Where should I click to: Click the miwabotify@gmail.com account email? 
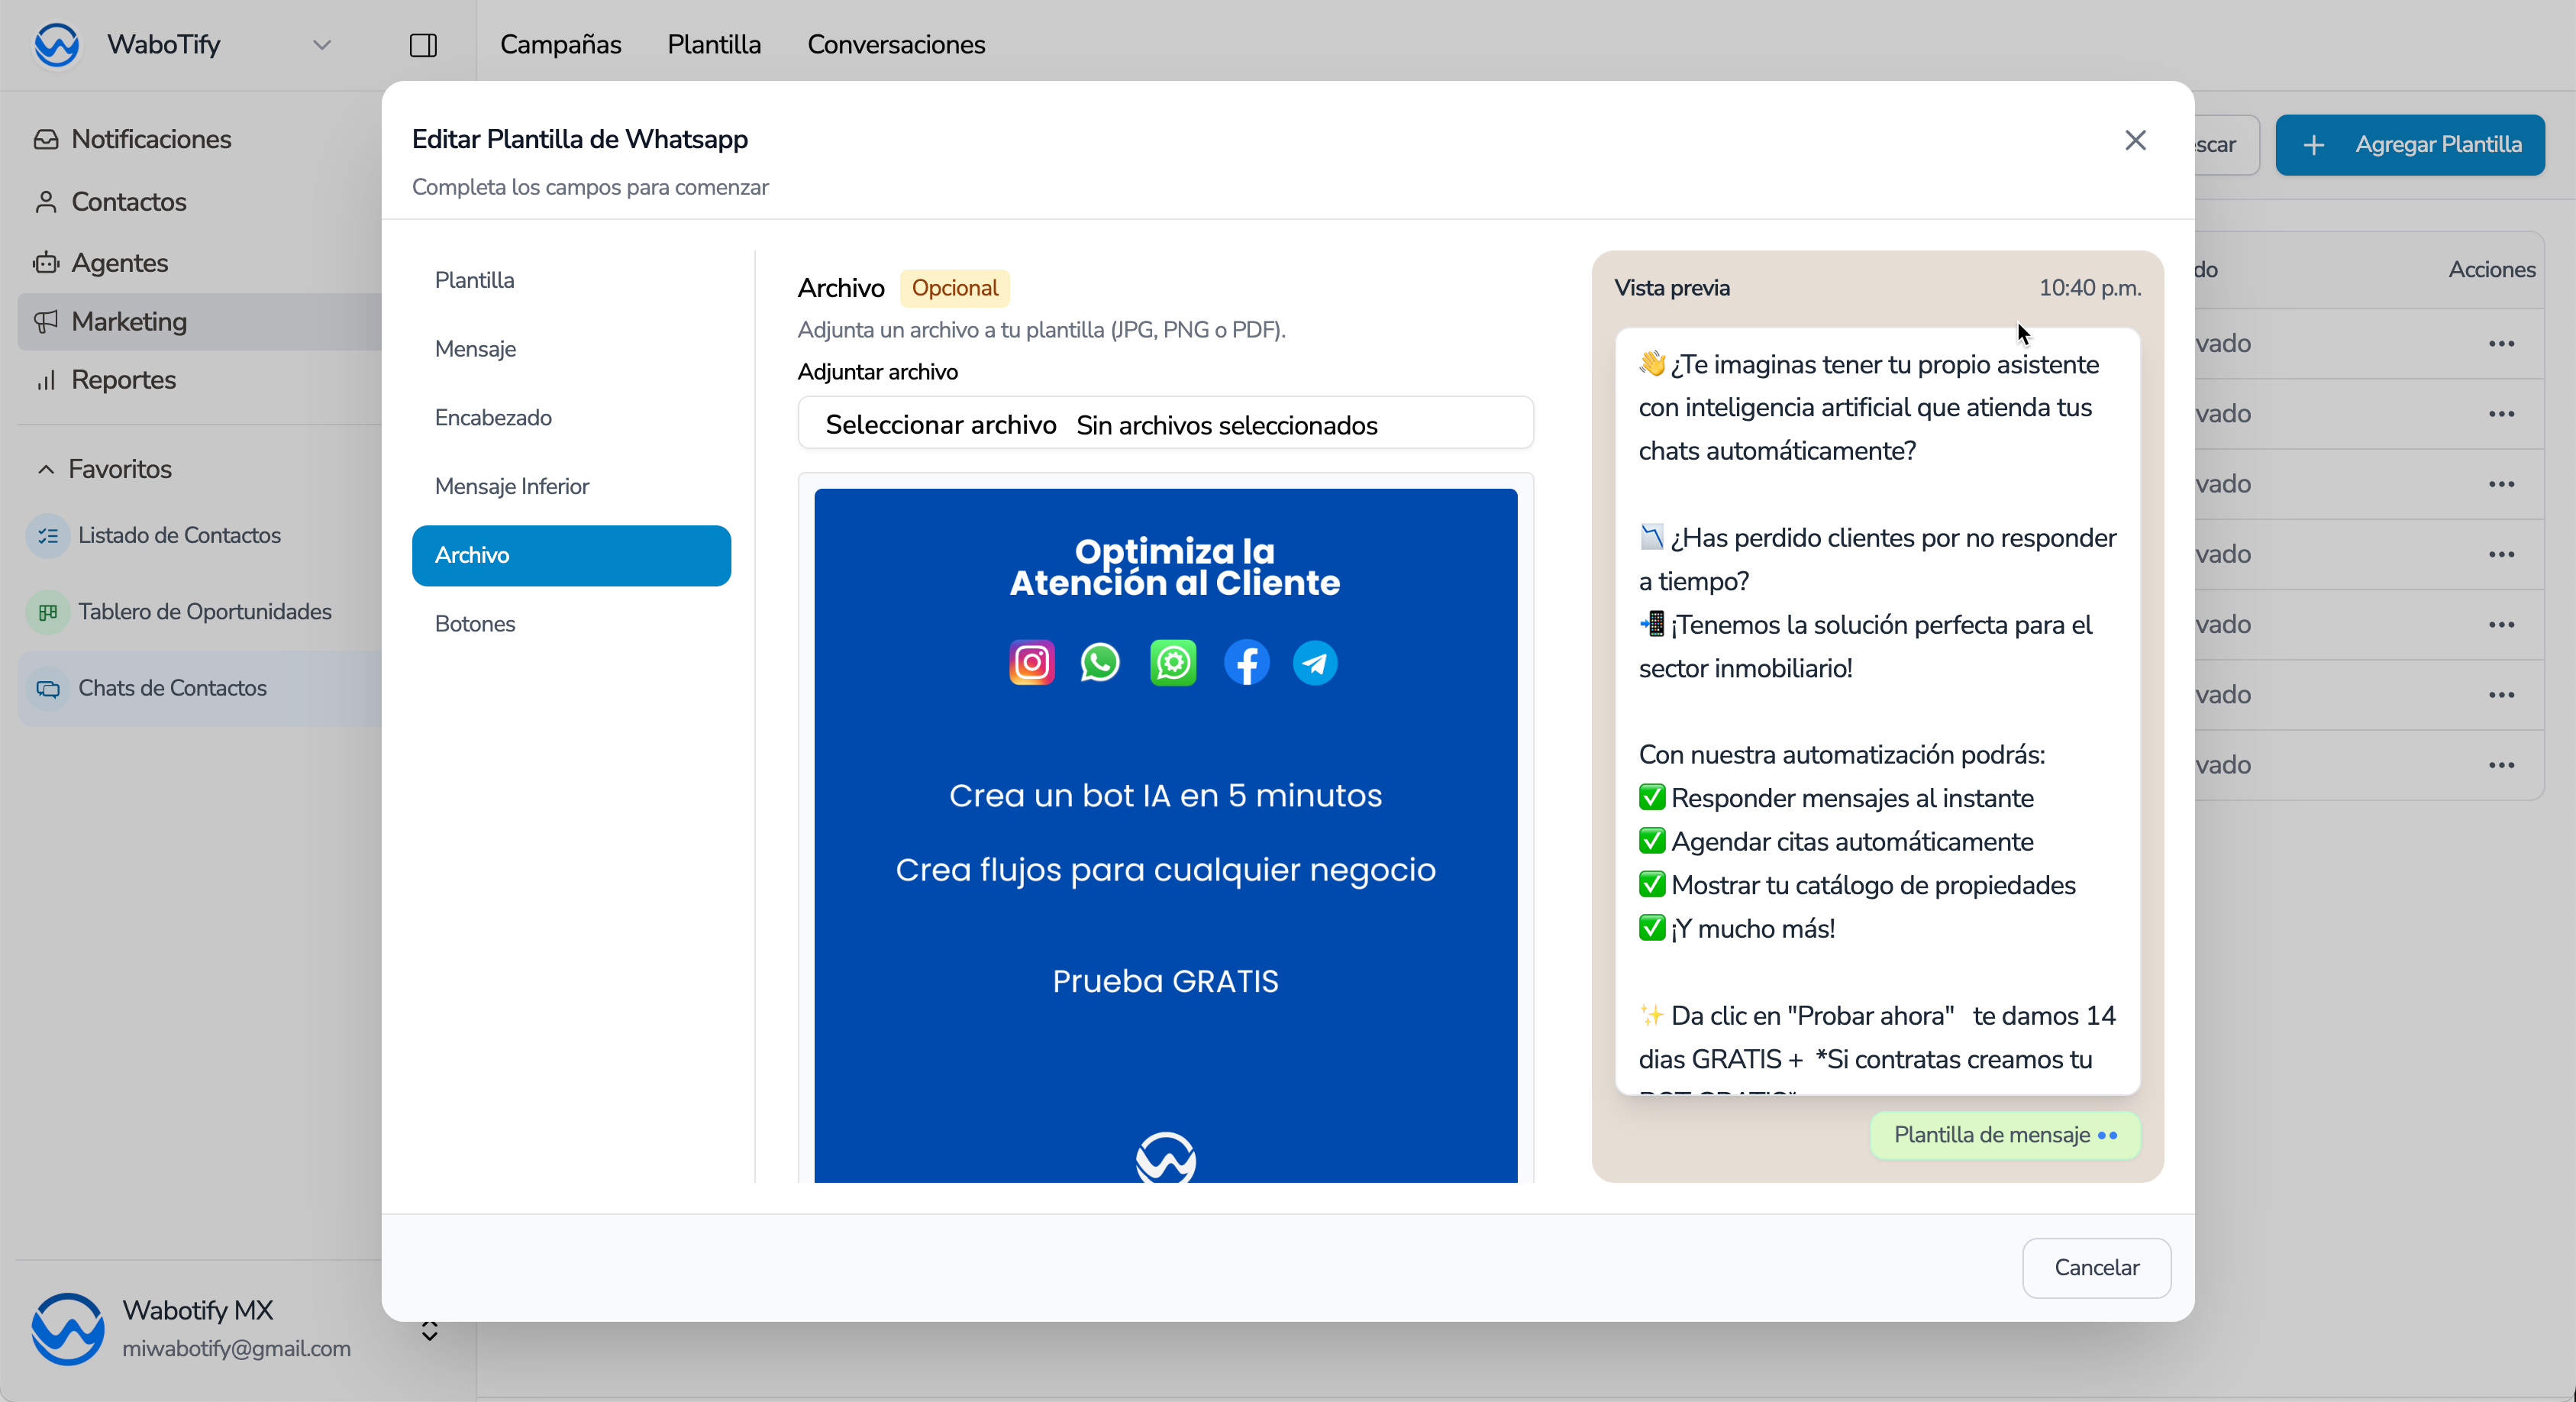click(236, 1349)
